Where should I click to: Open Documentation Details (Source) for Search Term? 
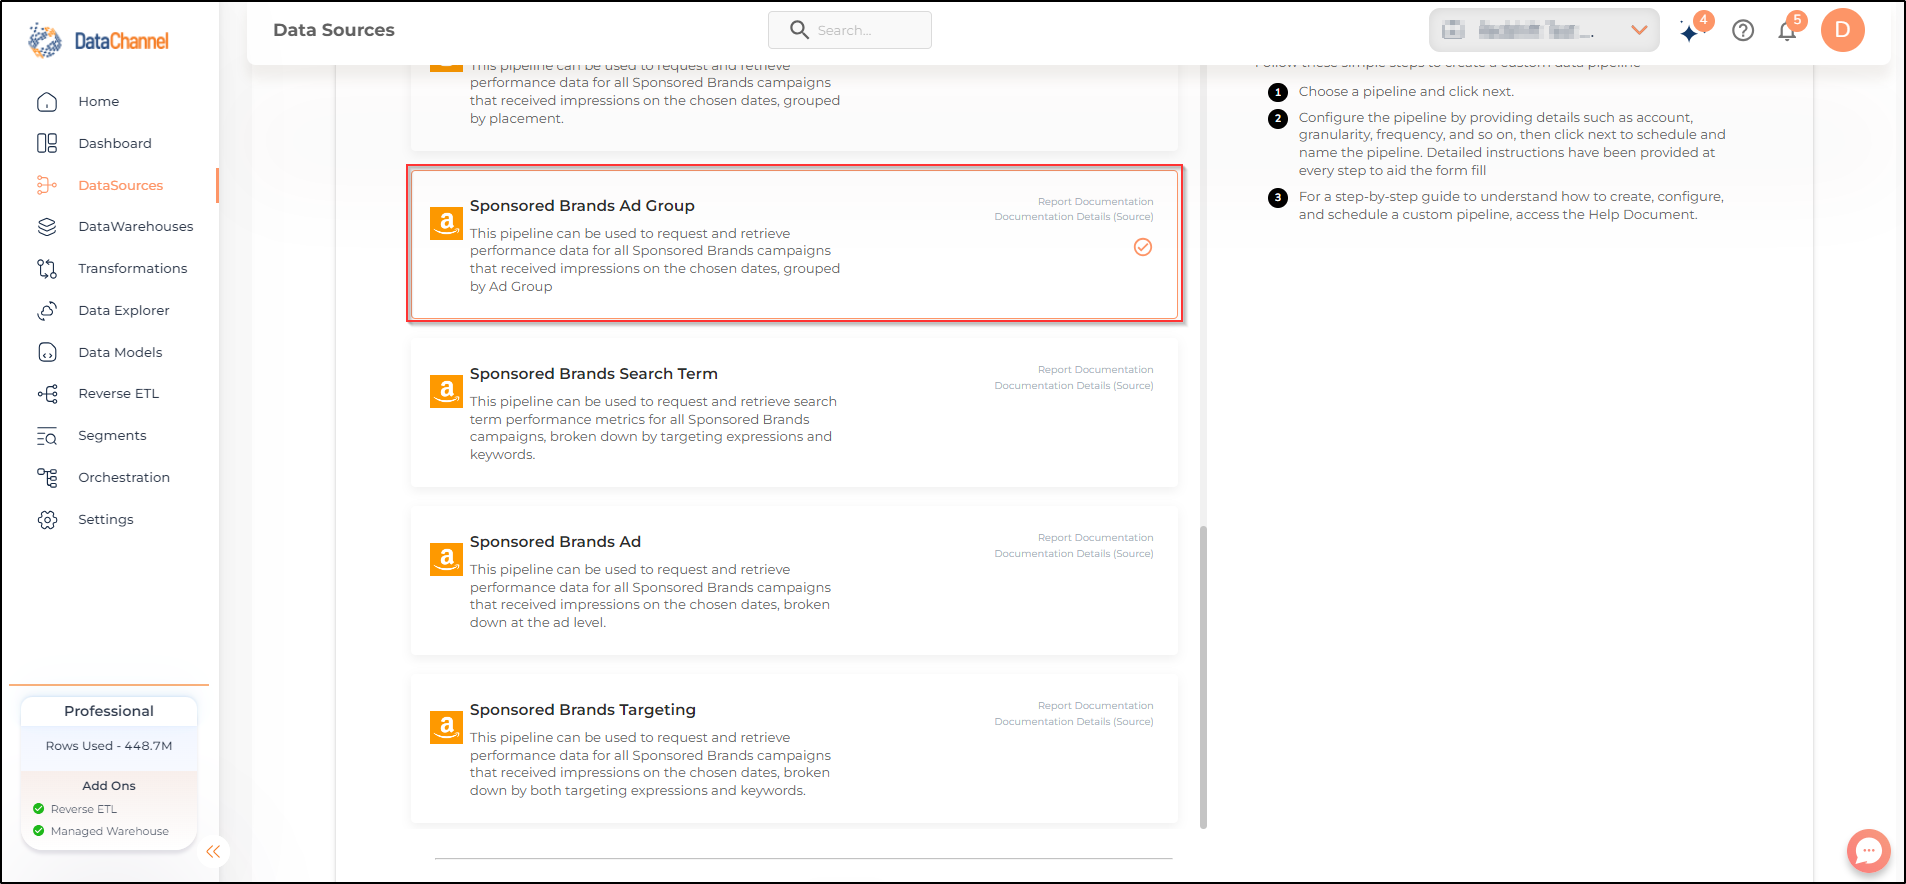pos(1073,386)
